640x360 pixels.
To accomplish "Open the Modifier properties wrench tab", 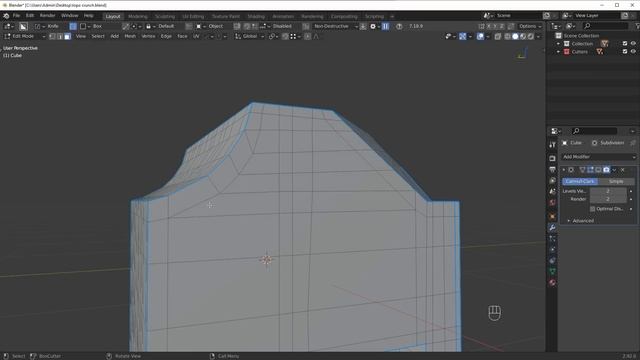I will pyautogui.click(x=552, y=227).
